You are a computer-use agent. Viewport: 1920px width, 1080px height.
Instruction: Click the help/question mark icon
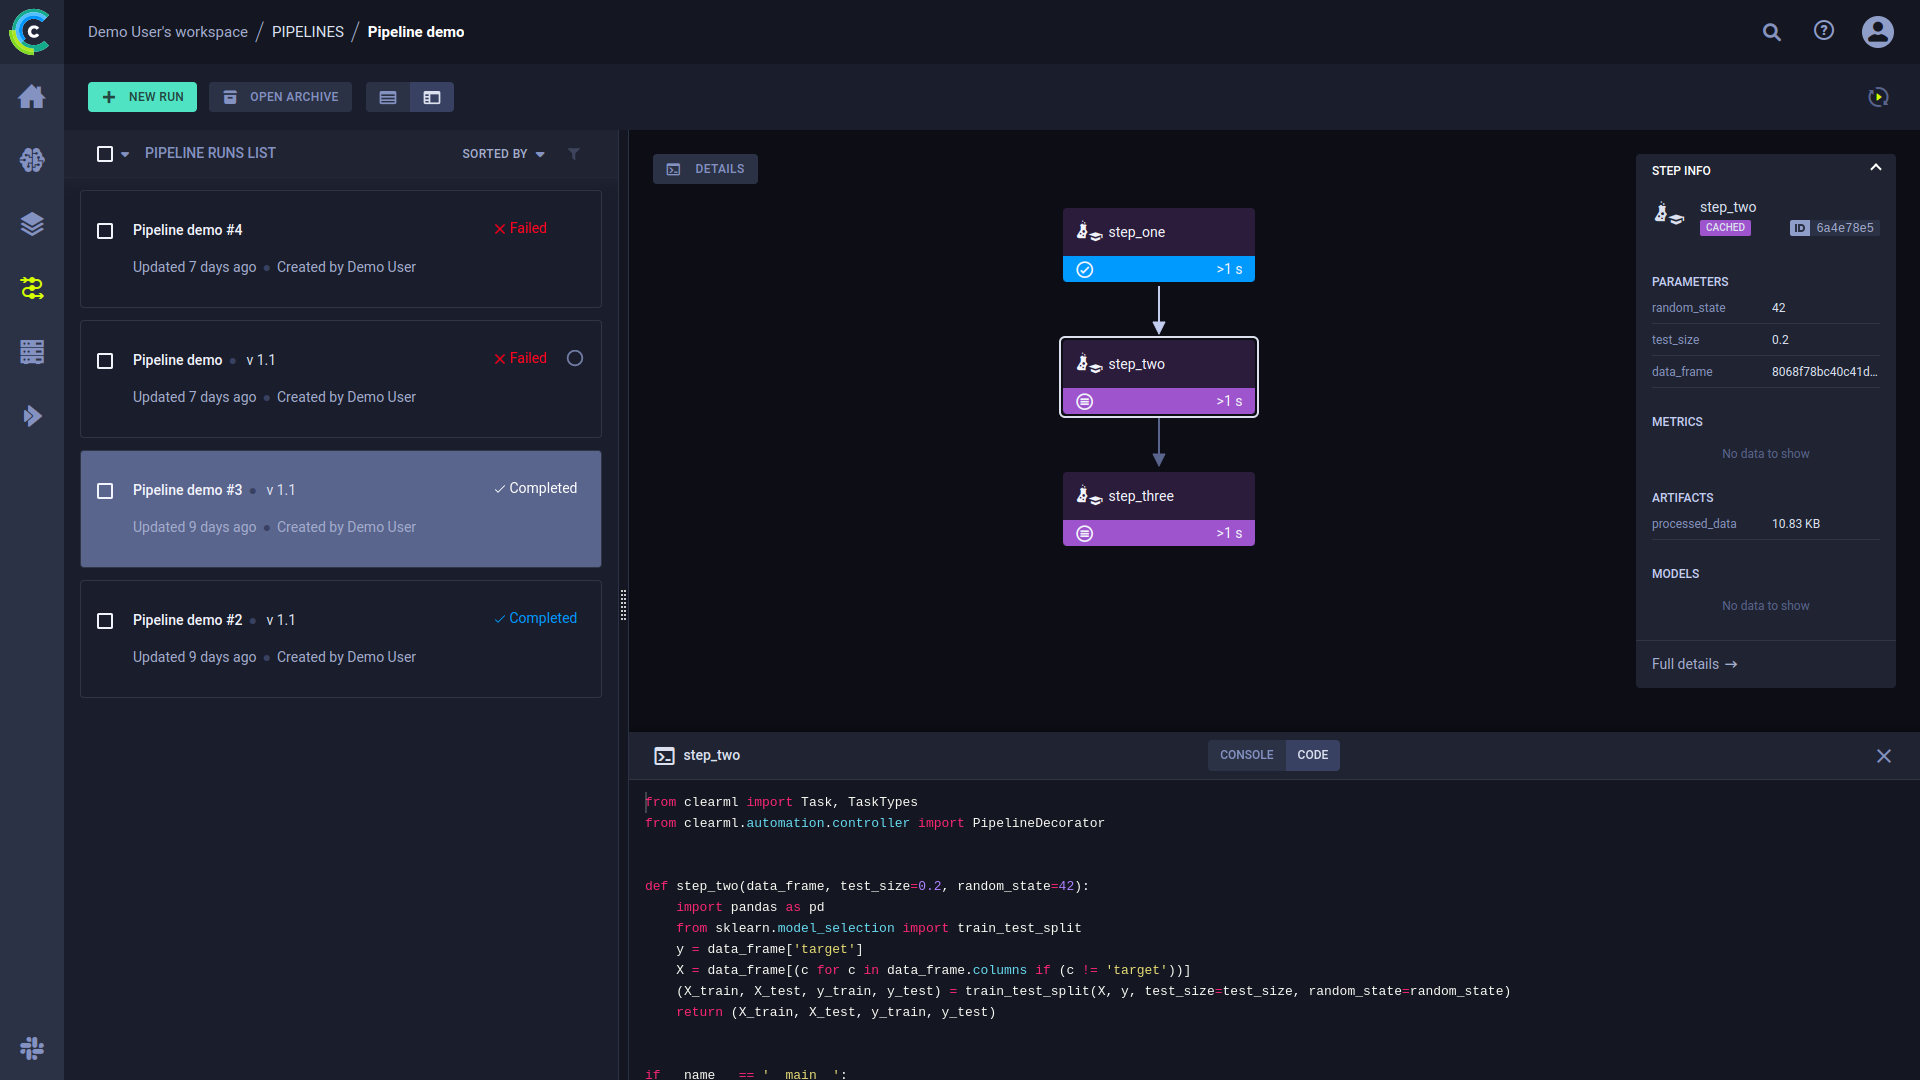pos(1824,32)
